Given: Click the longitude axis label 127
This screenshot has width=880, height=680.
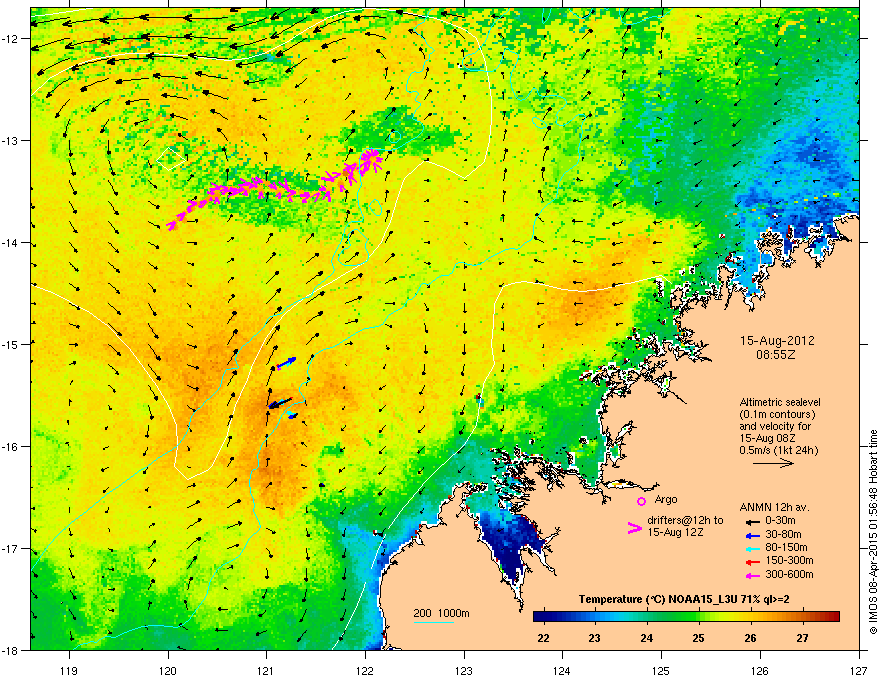Looking at the screenshot, I should point(858,670).
